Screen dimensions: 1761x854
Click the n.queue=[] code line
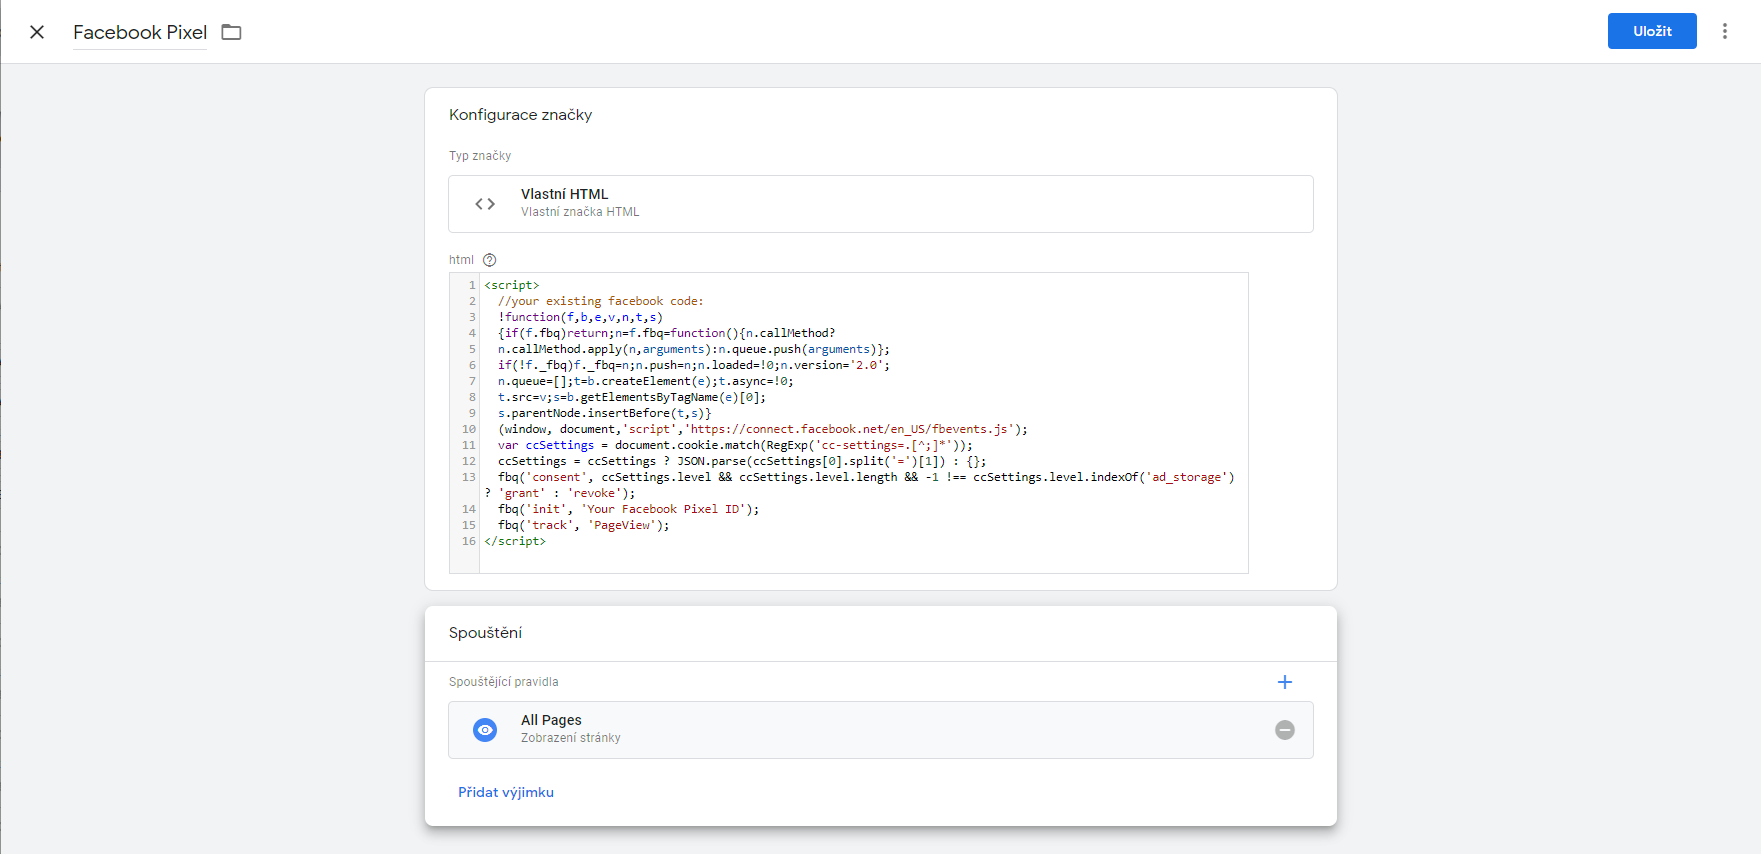[x=646, y=381]
